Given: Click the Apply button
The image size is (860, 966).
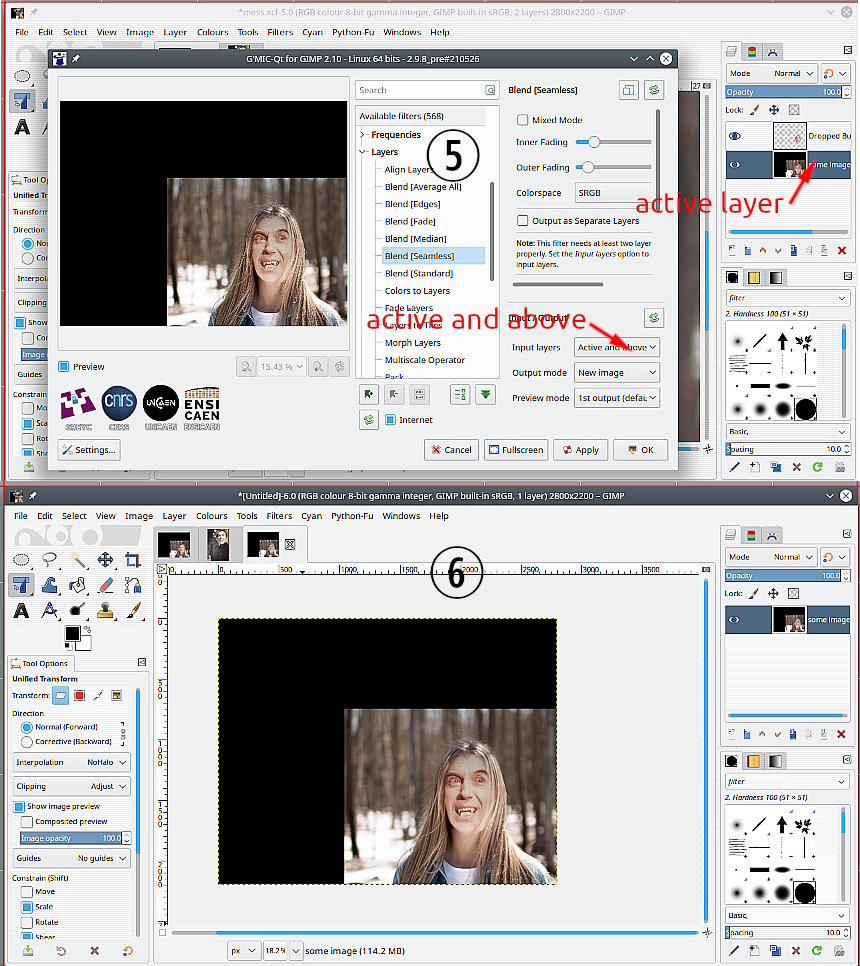Looking at the screenshot, I should 580,450.
